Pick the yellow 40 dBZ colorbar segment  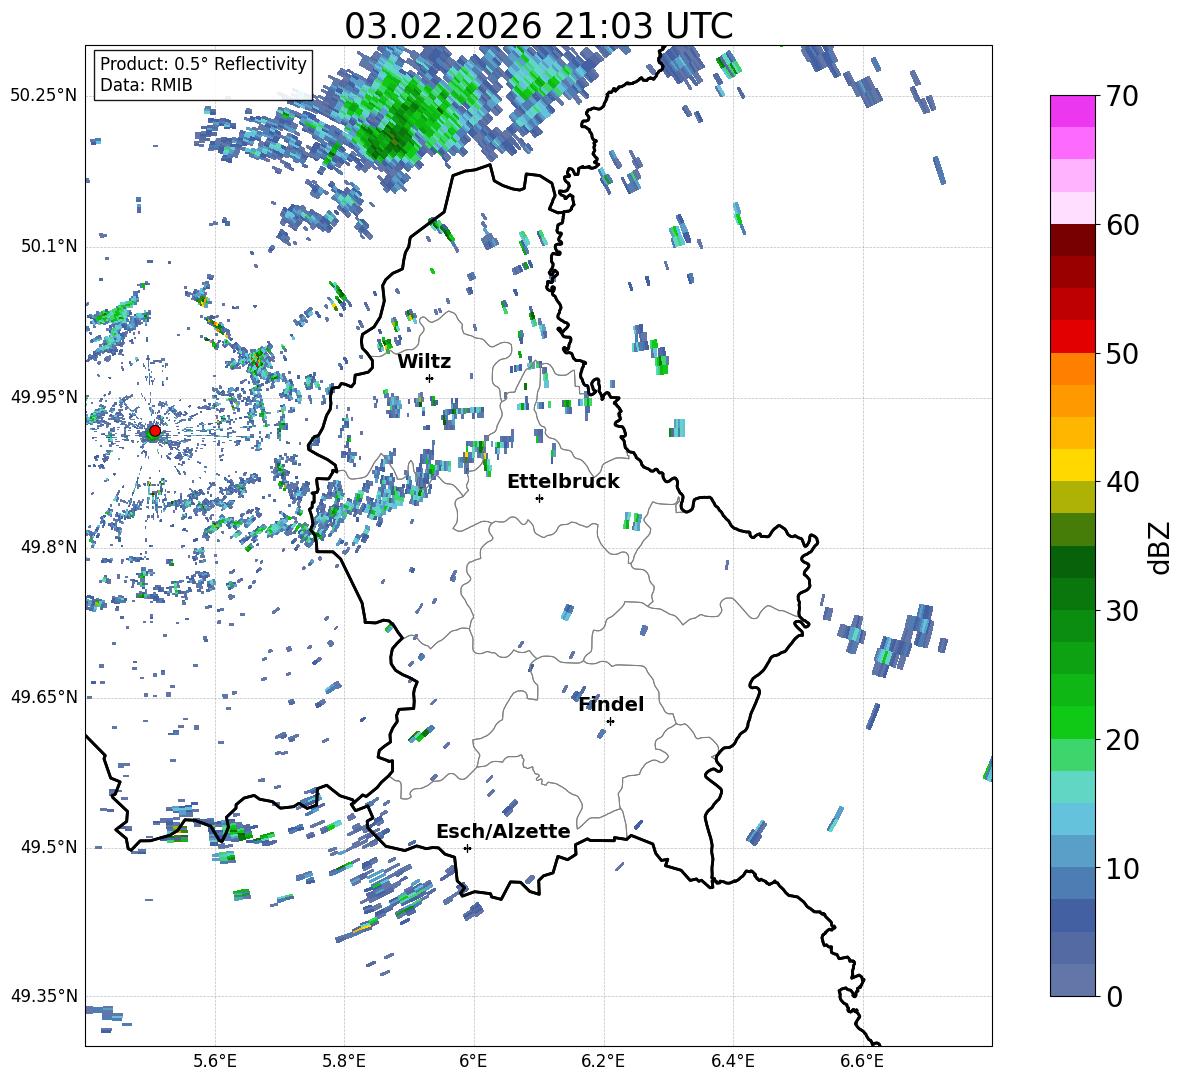(1073, 465)
